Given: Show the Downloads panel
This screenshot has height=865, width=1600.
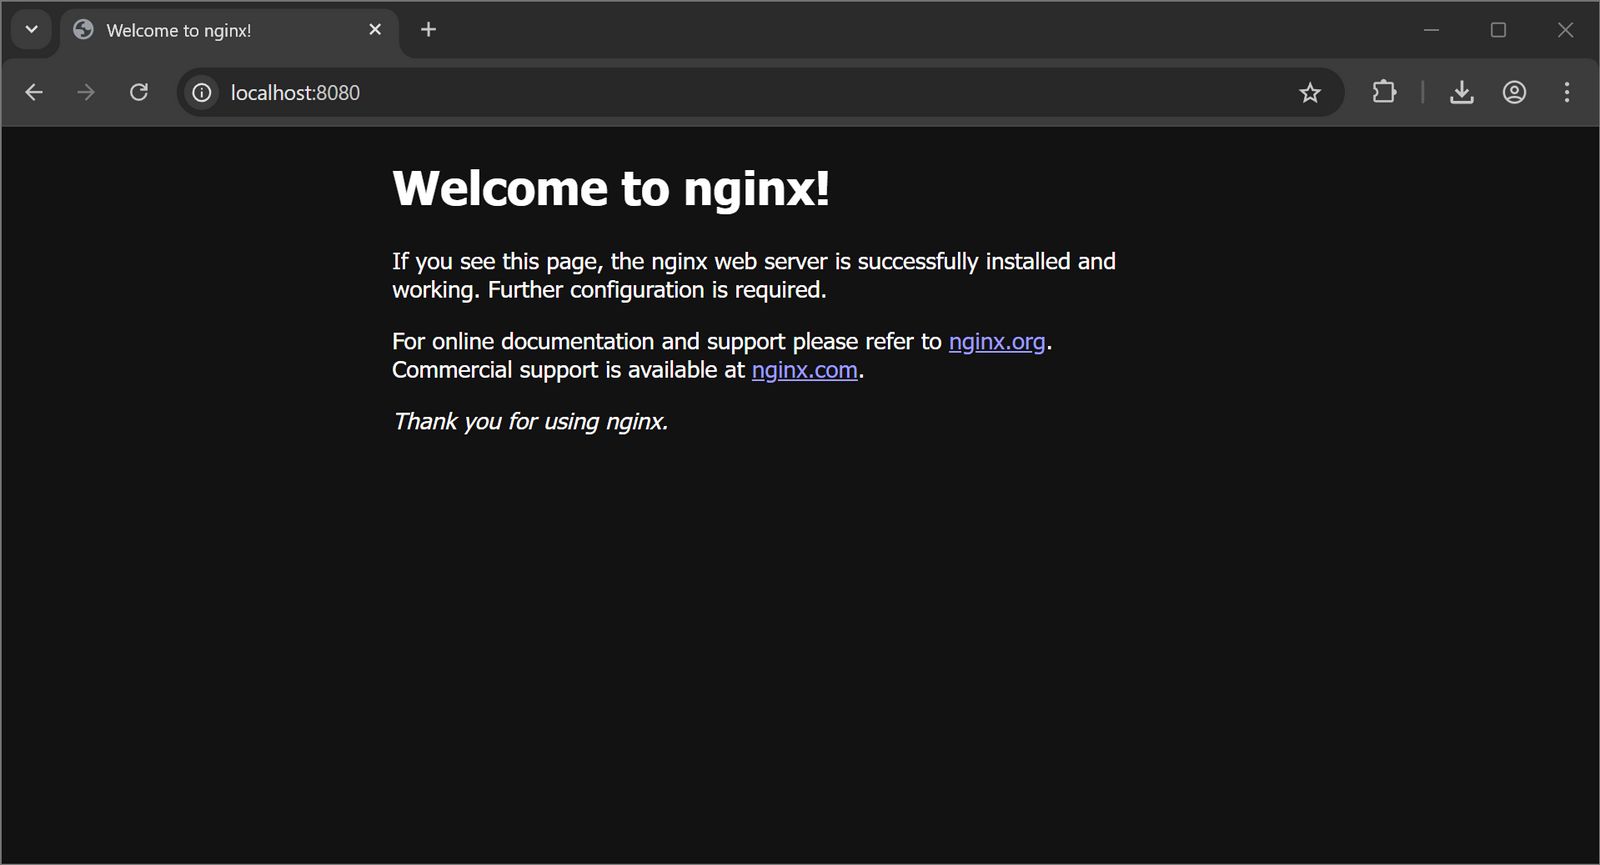Looking at the screenshot, I should 1461,93.
